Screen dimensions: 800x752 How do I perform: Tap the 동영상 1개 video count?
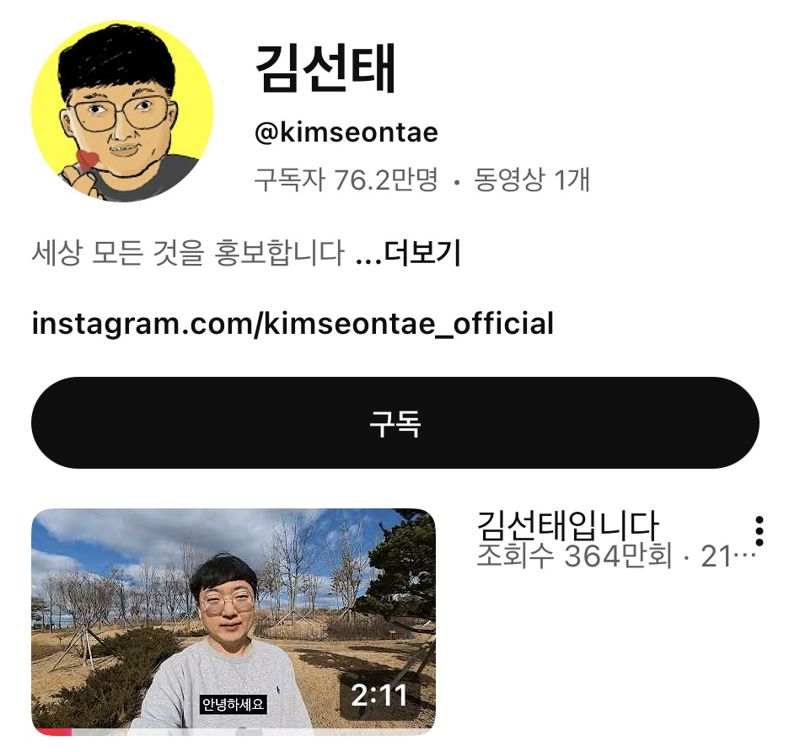532,180
